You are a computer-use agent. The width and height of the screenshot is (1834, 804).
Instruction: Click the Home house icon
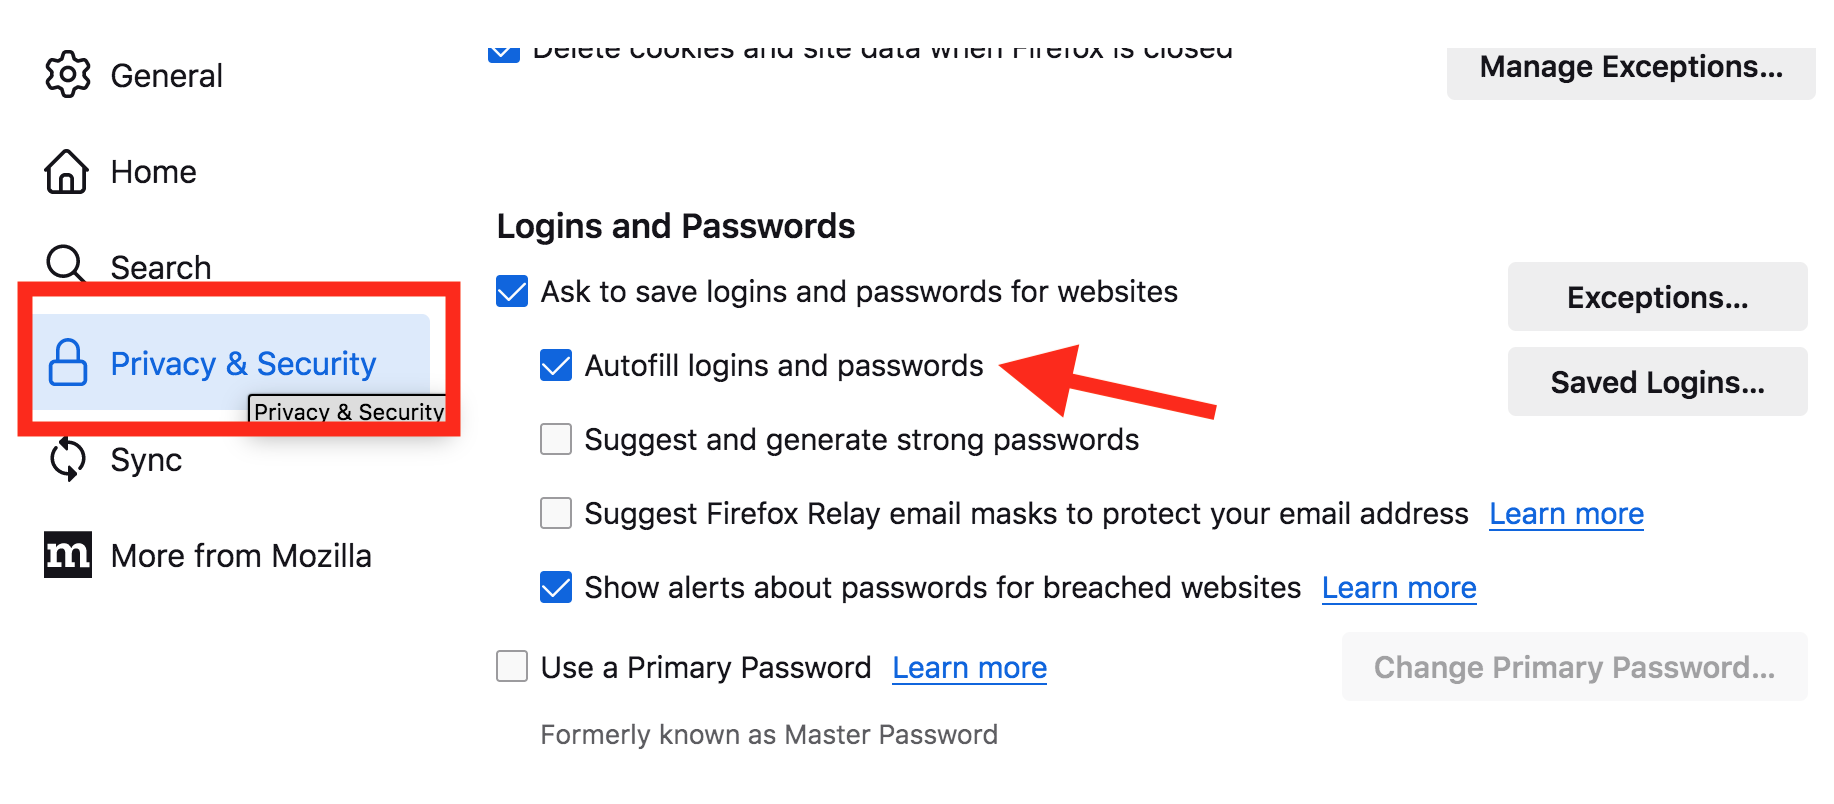67,171
